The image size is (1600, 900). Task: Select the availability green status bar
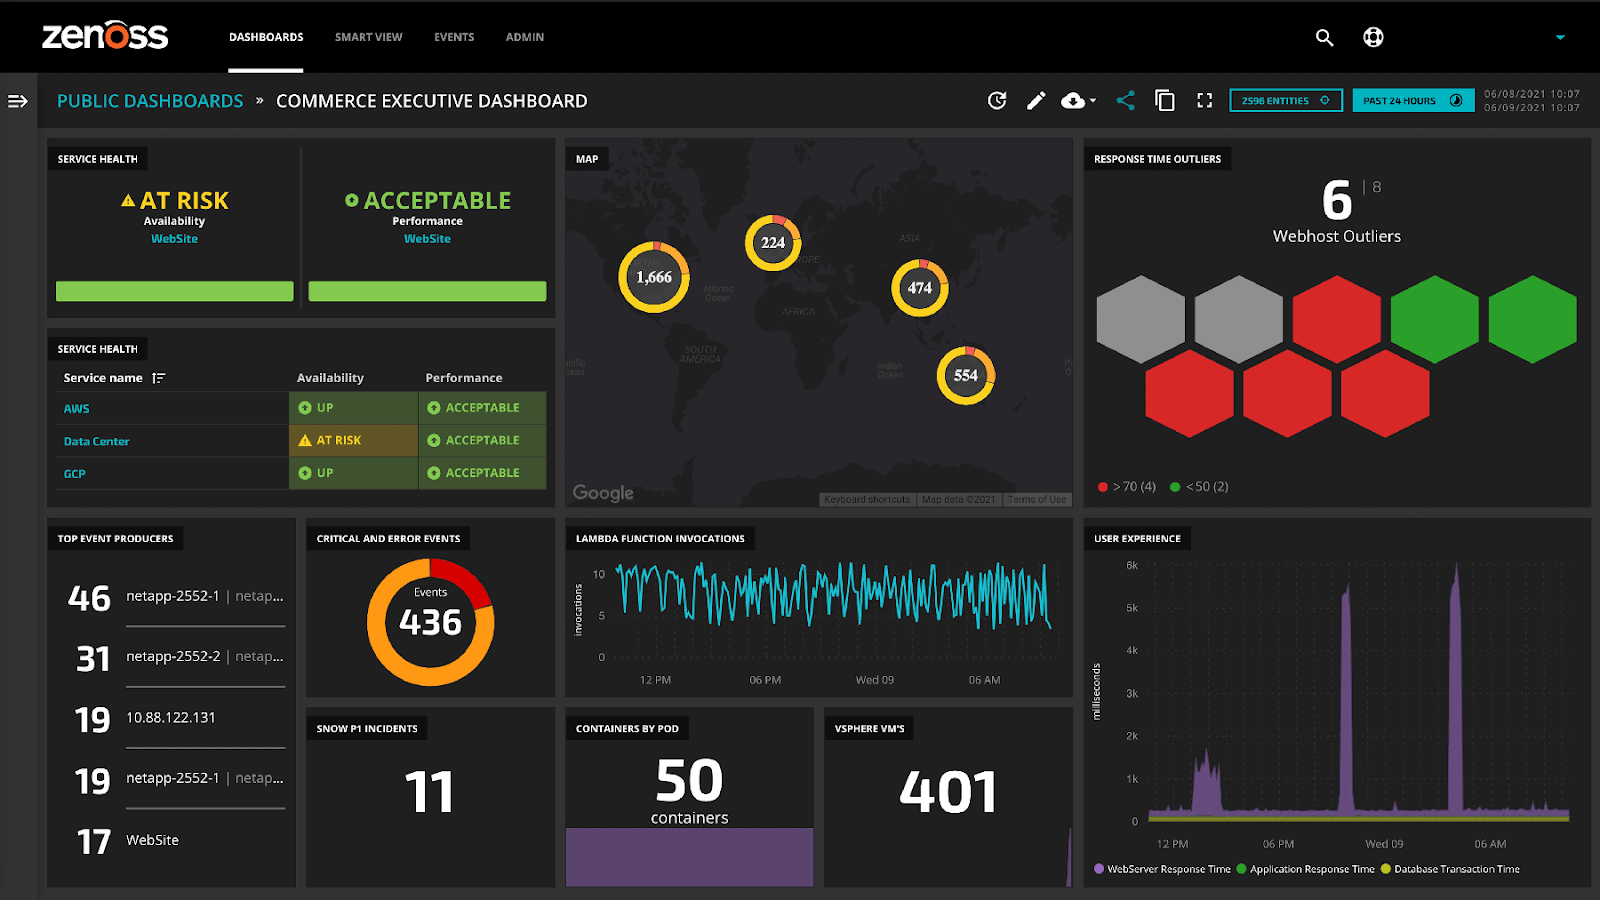[x=175, y=291]
